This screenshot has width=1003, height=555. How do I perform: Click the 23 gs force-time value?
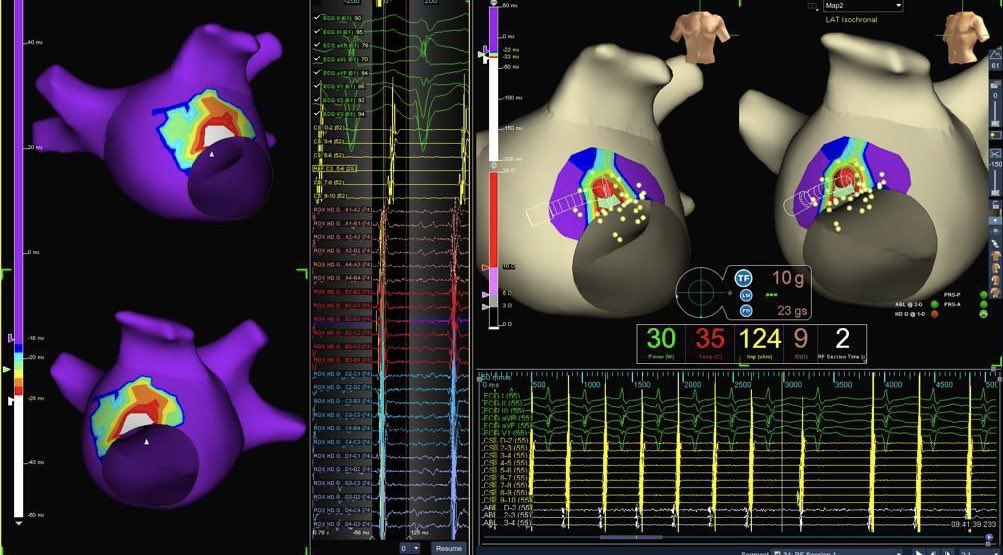792,311
